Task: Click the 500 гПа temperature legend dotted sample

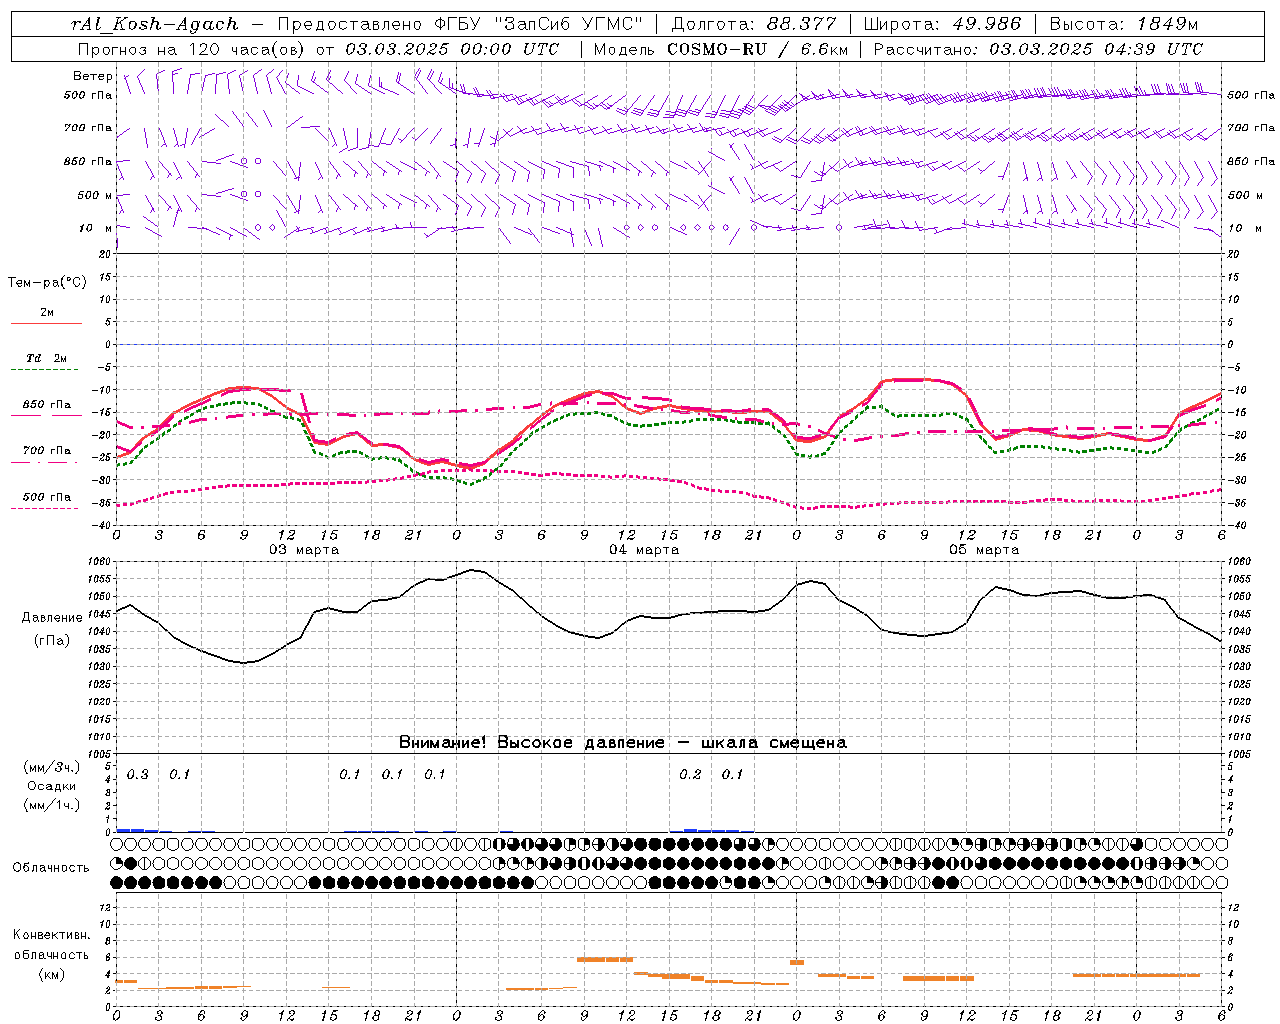Action: point(46,508)
